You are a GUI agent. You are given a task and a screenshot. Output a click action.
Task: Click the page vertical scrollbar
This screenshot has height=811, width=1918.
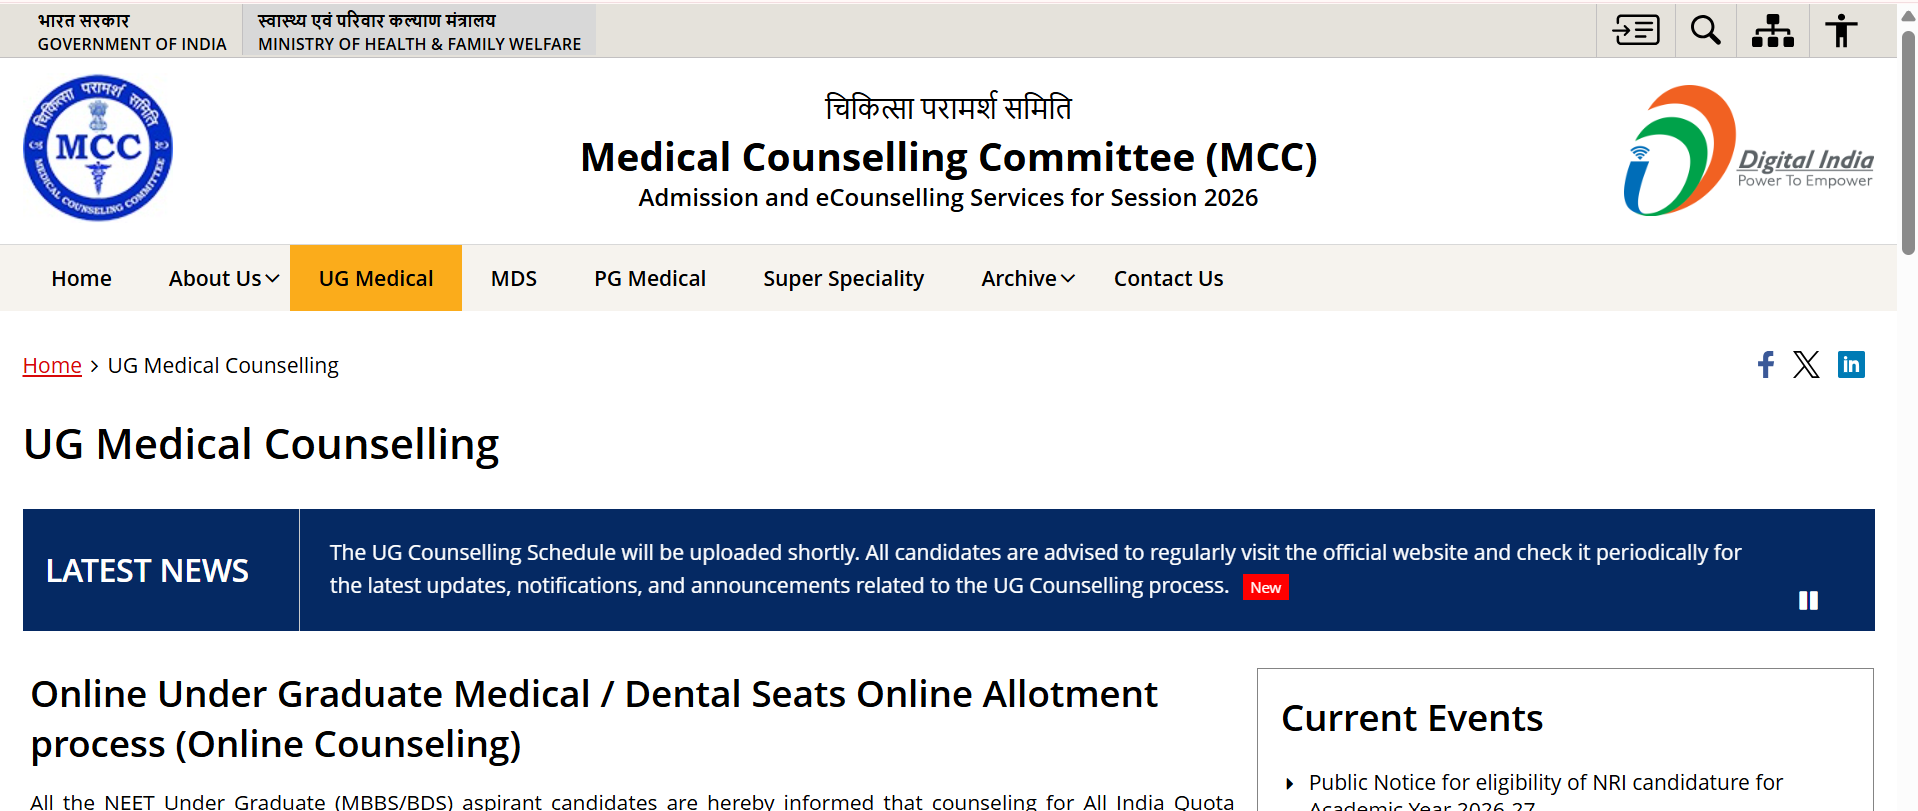(x=1908, y=140)
